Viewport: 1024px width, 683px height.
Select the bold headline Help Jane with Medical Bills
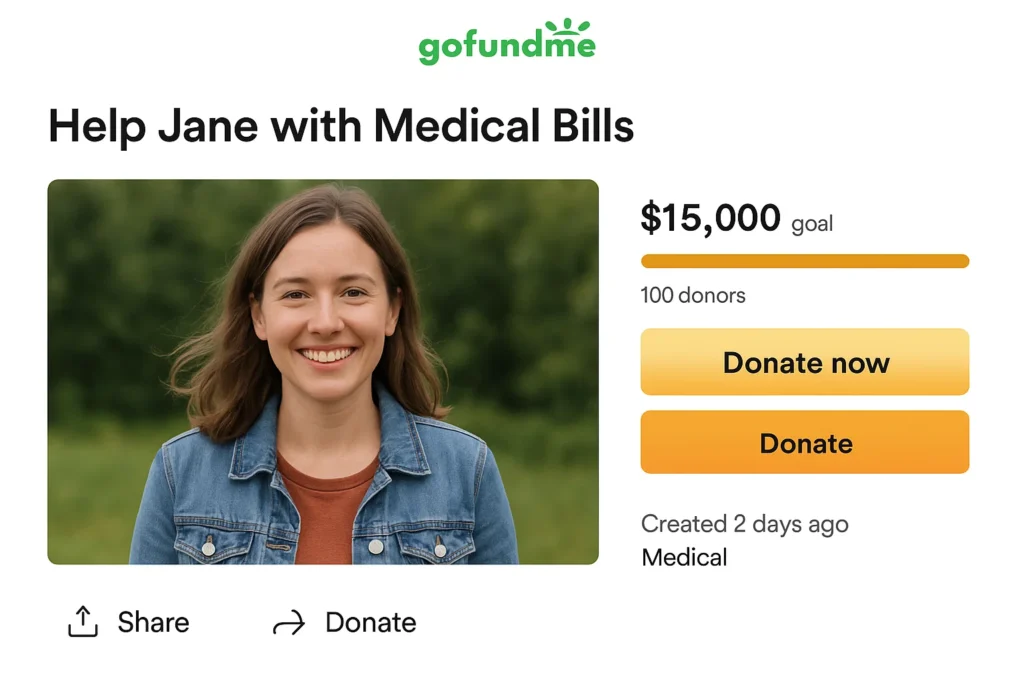point(341,126)
